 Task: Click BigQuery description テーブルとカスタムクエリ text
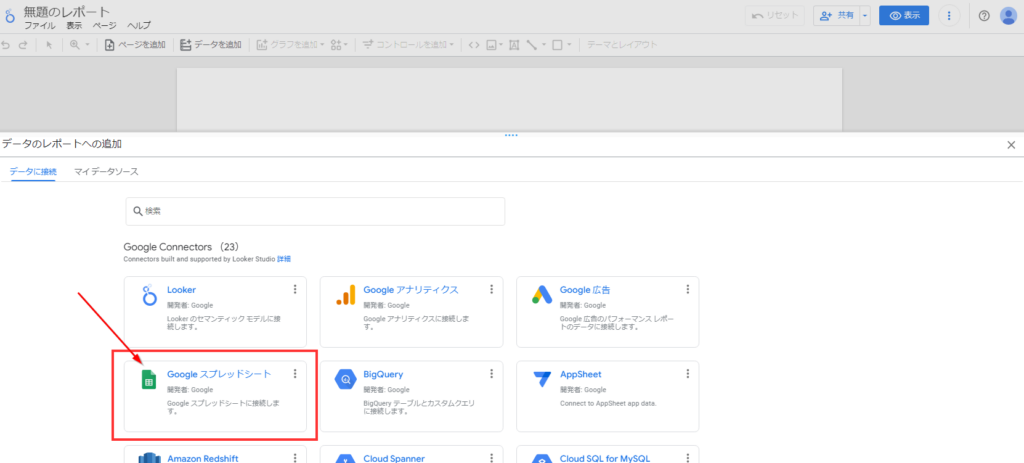419,407
